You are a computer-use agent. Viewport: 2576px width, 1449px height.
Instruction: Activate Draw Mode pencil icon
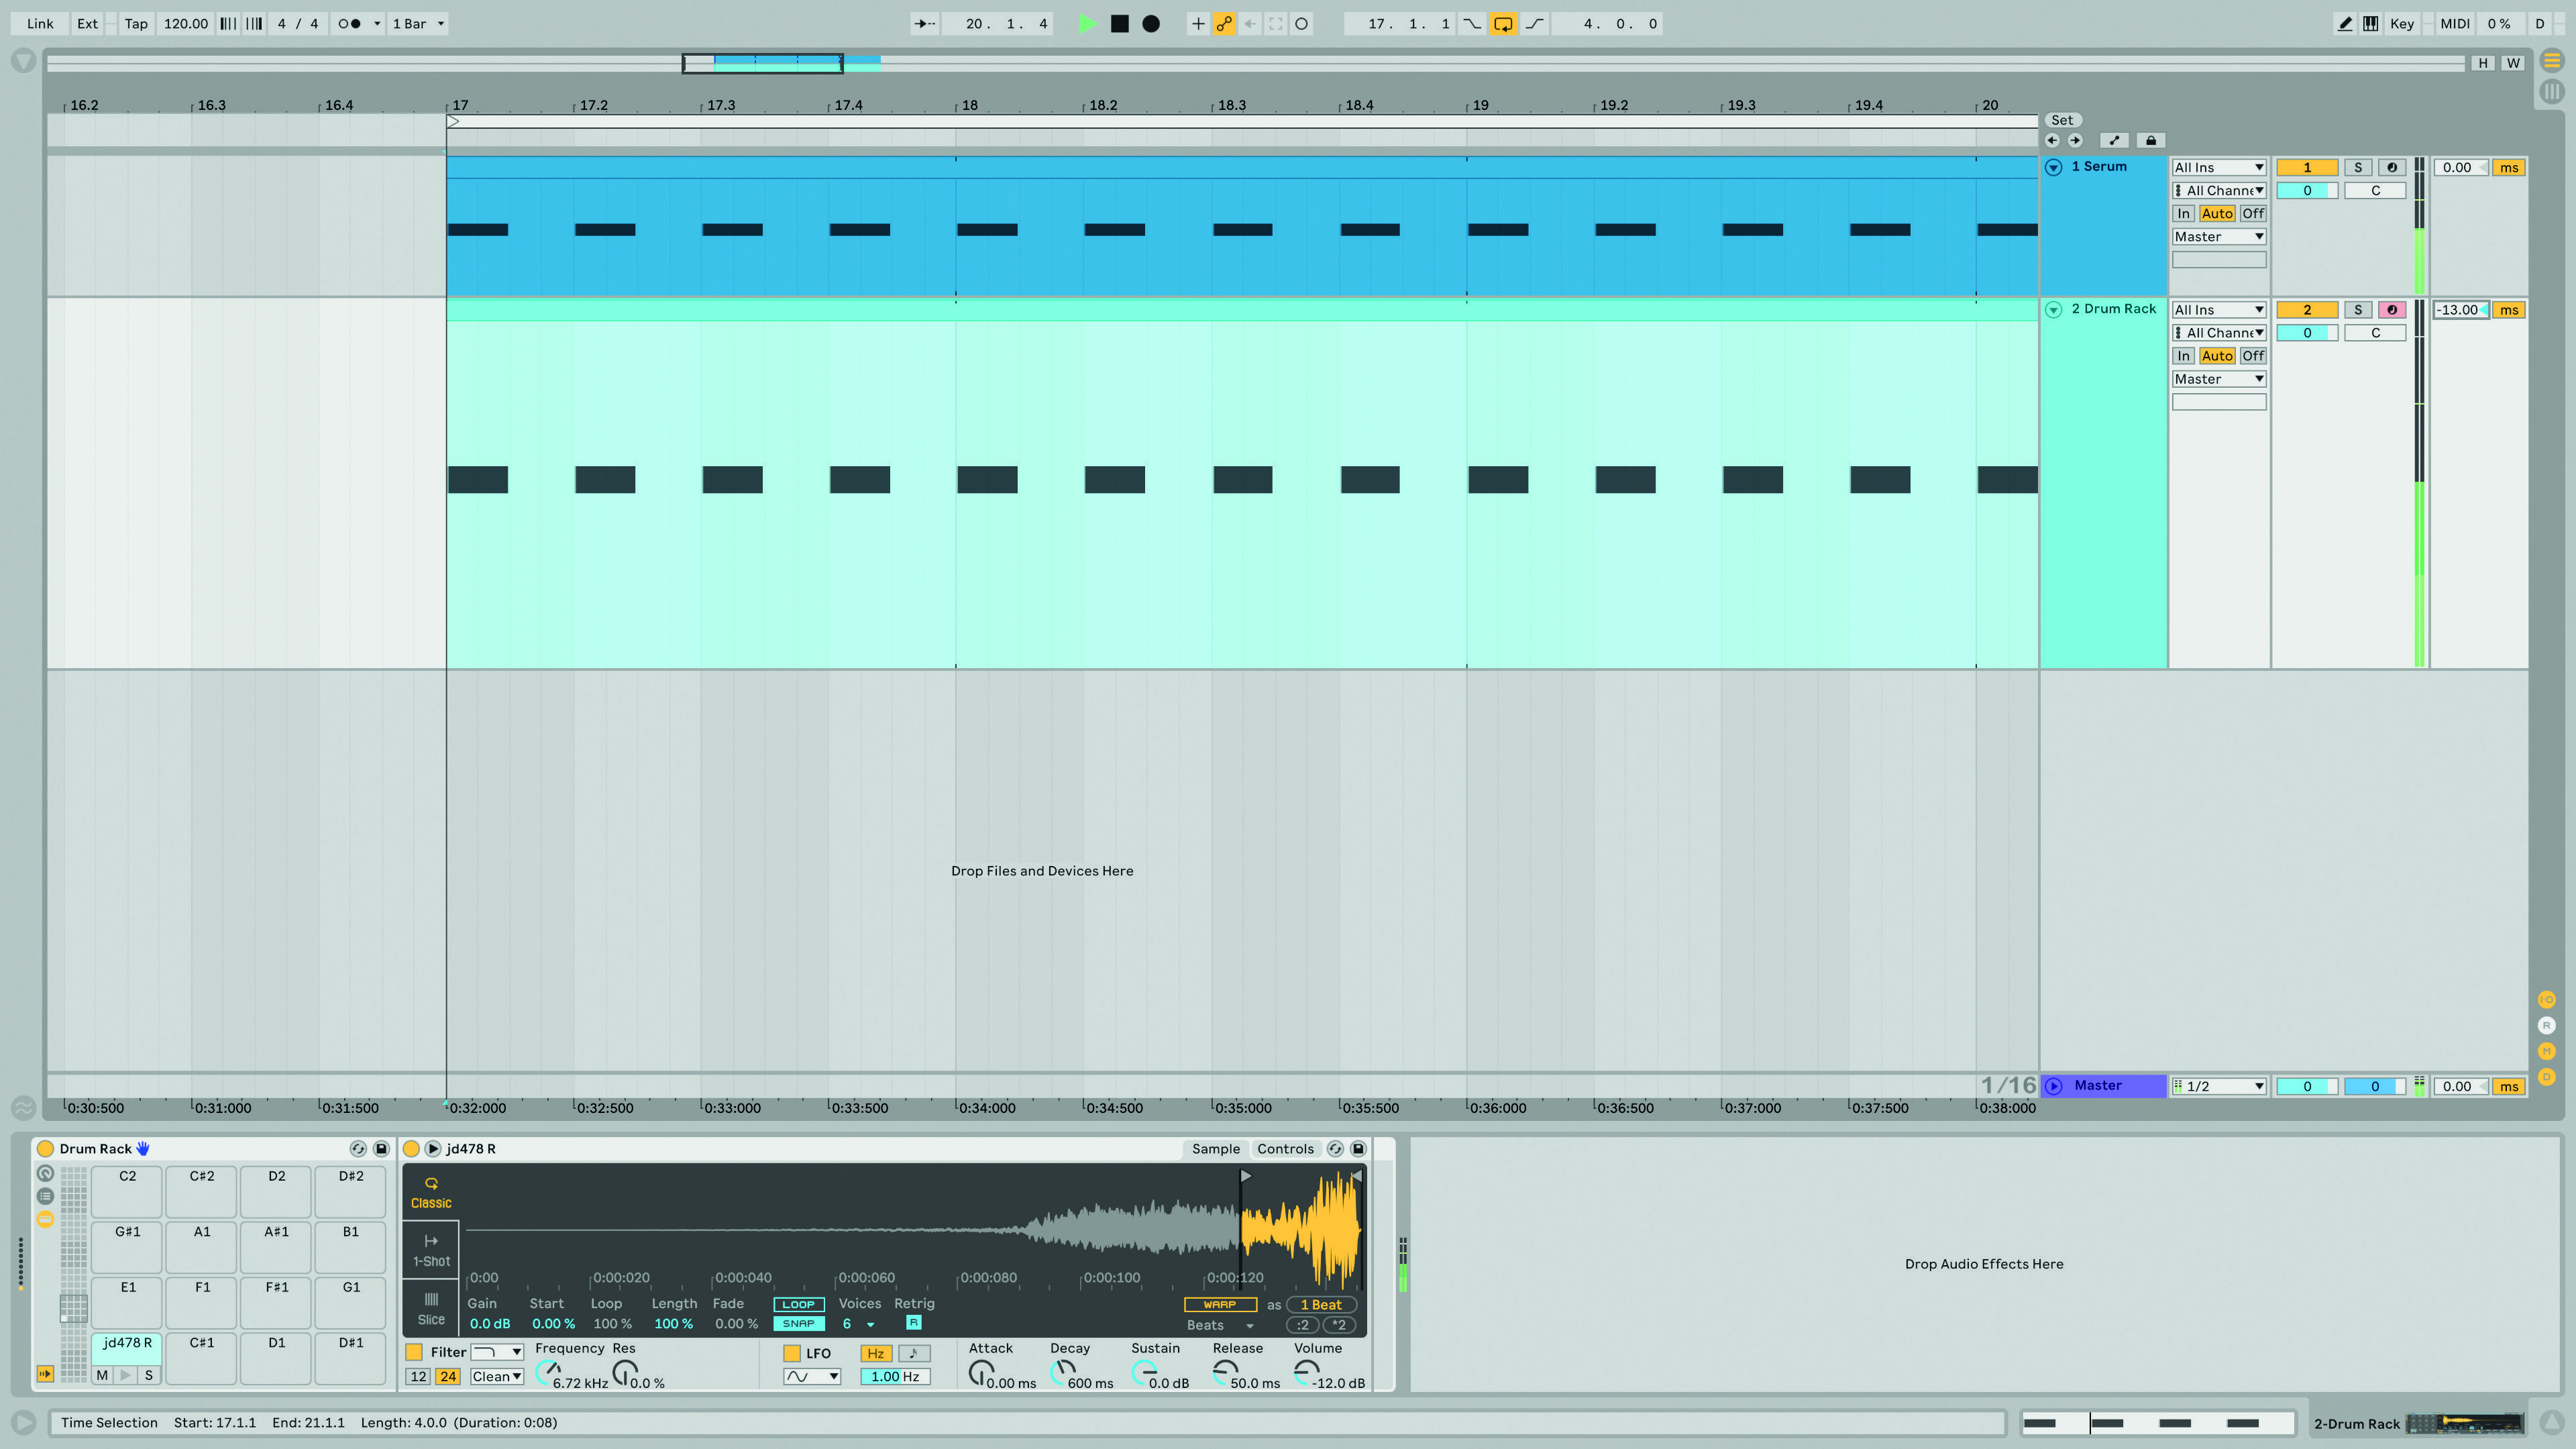coord(2344,24)
